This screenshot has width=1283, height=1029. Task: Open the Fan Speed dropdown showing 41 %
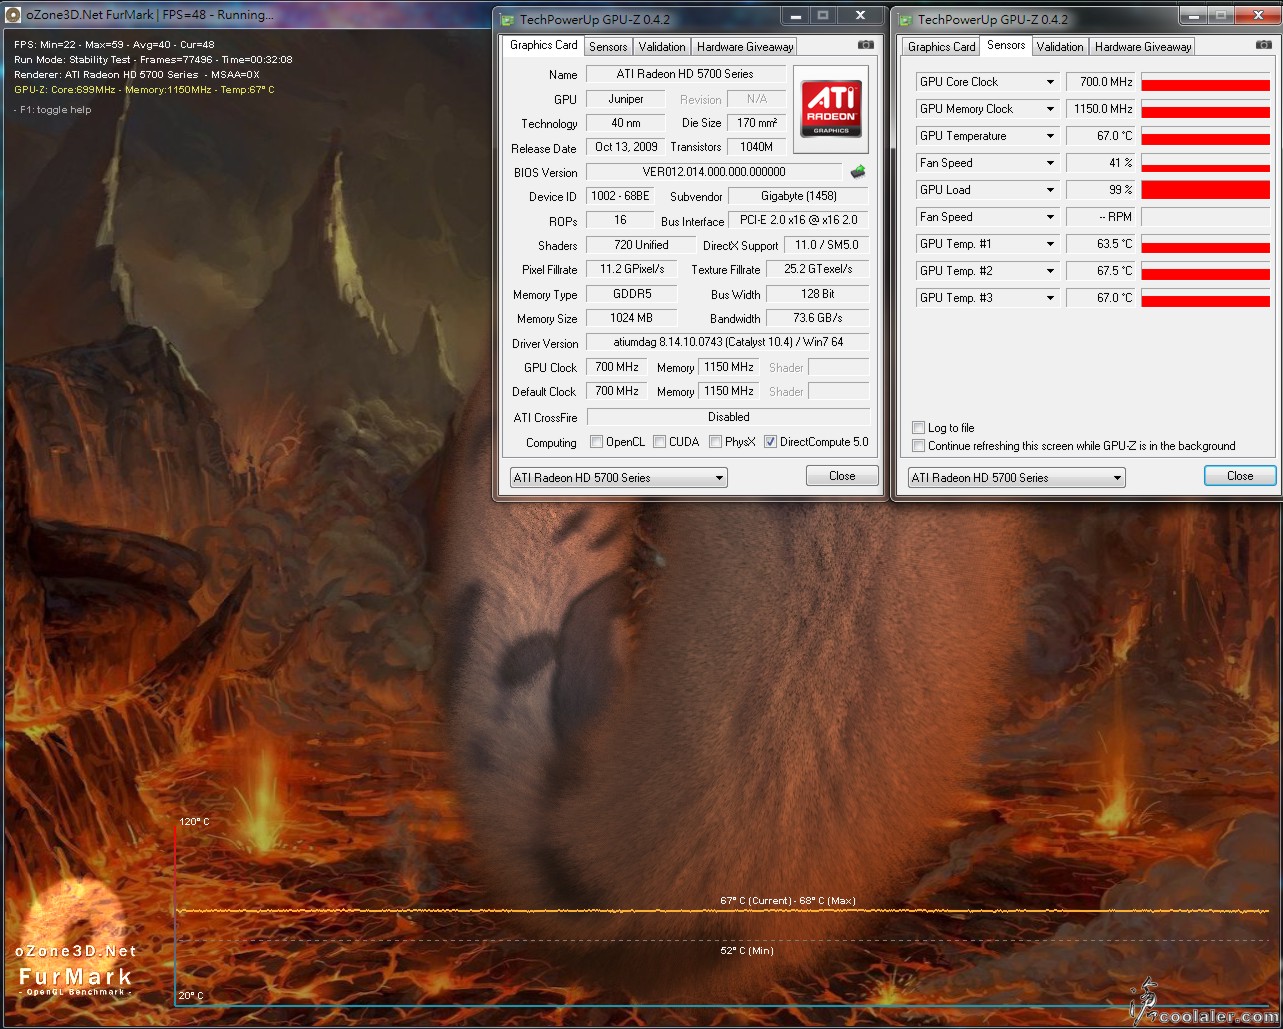[x=1050, y=163]
